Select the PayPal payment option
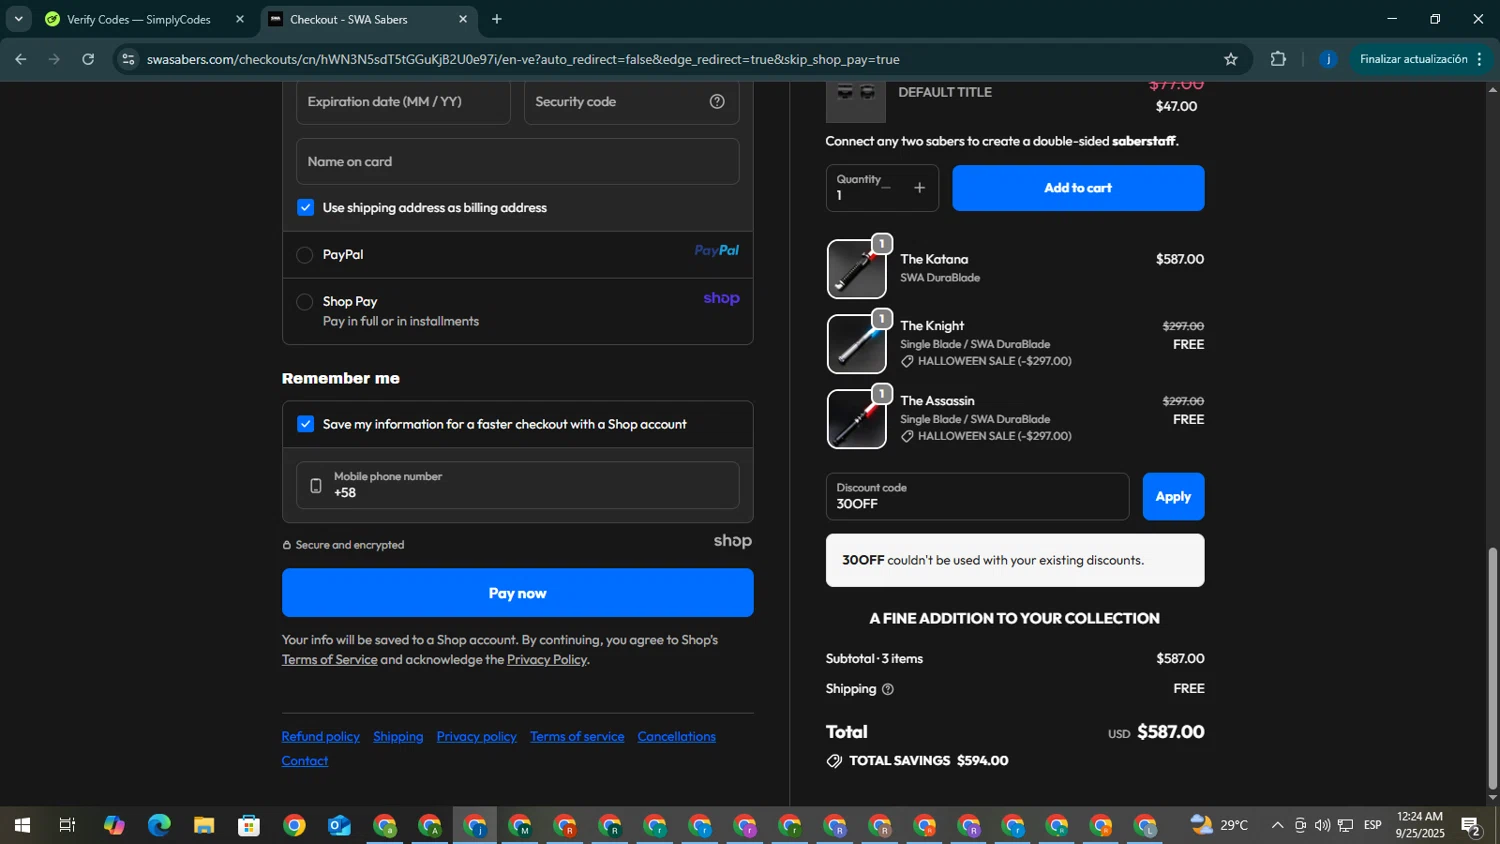1500x844 pixels. click(x=305, y=255)
